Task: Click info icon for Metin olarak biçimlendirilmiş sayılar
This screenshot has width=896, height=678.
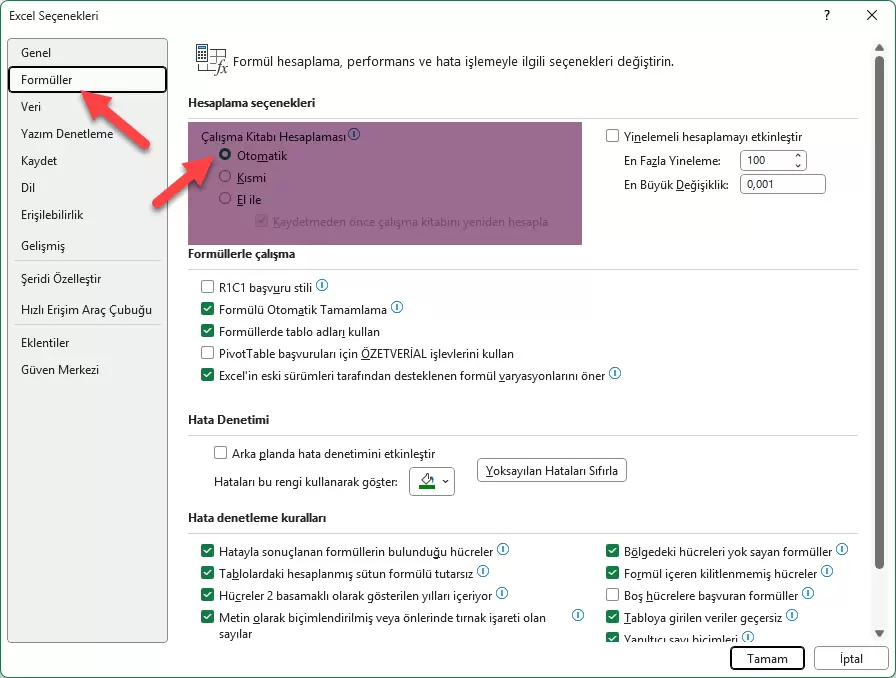Action: point(578,615)
